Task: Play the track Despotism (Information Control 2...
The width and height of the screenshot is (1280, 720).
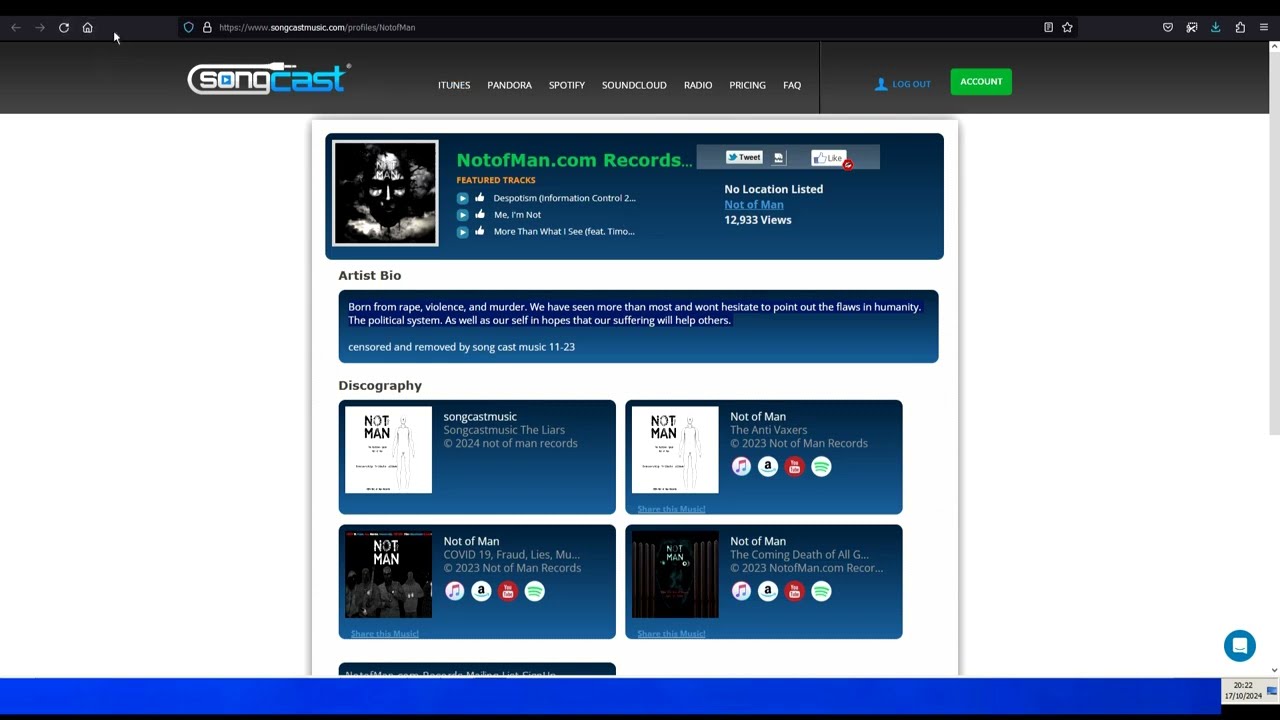Action: [462, 198]
